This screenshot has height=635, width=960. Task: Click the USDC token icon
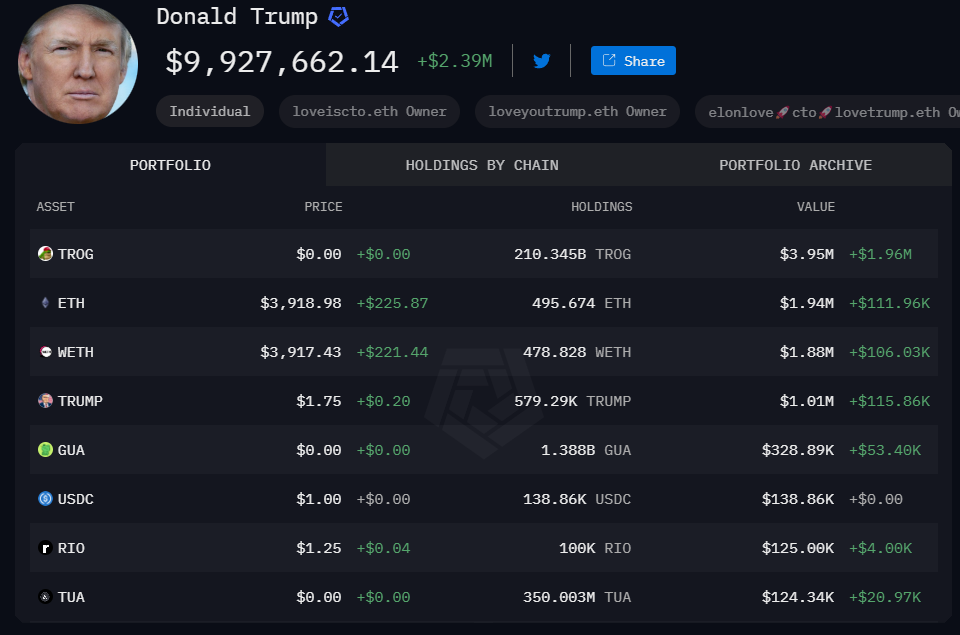point(45,498)
